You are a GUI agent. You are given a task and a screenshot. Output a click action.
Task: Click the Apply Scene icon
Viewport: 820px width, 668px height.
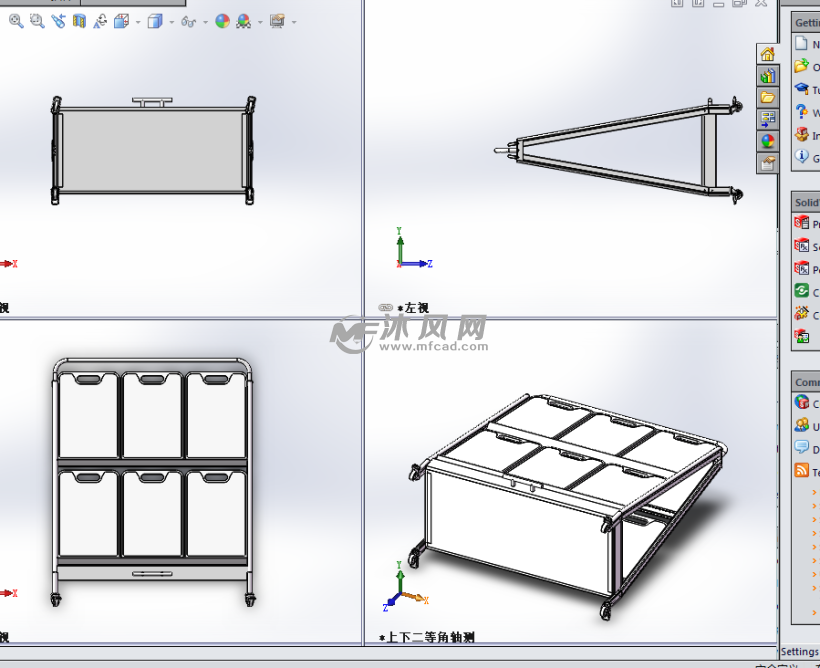[244, 21]
